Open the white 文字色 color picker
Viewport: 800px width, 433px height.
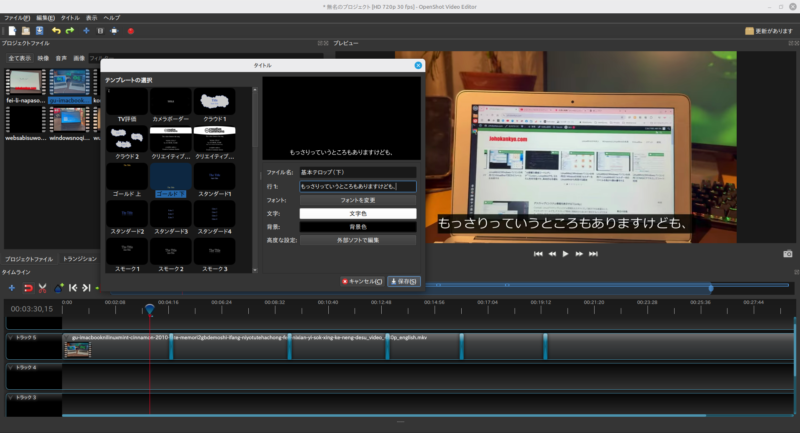point(358,213)
